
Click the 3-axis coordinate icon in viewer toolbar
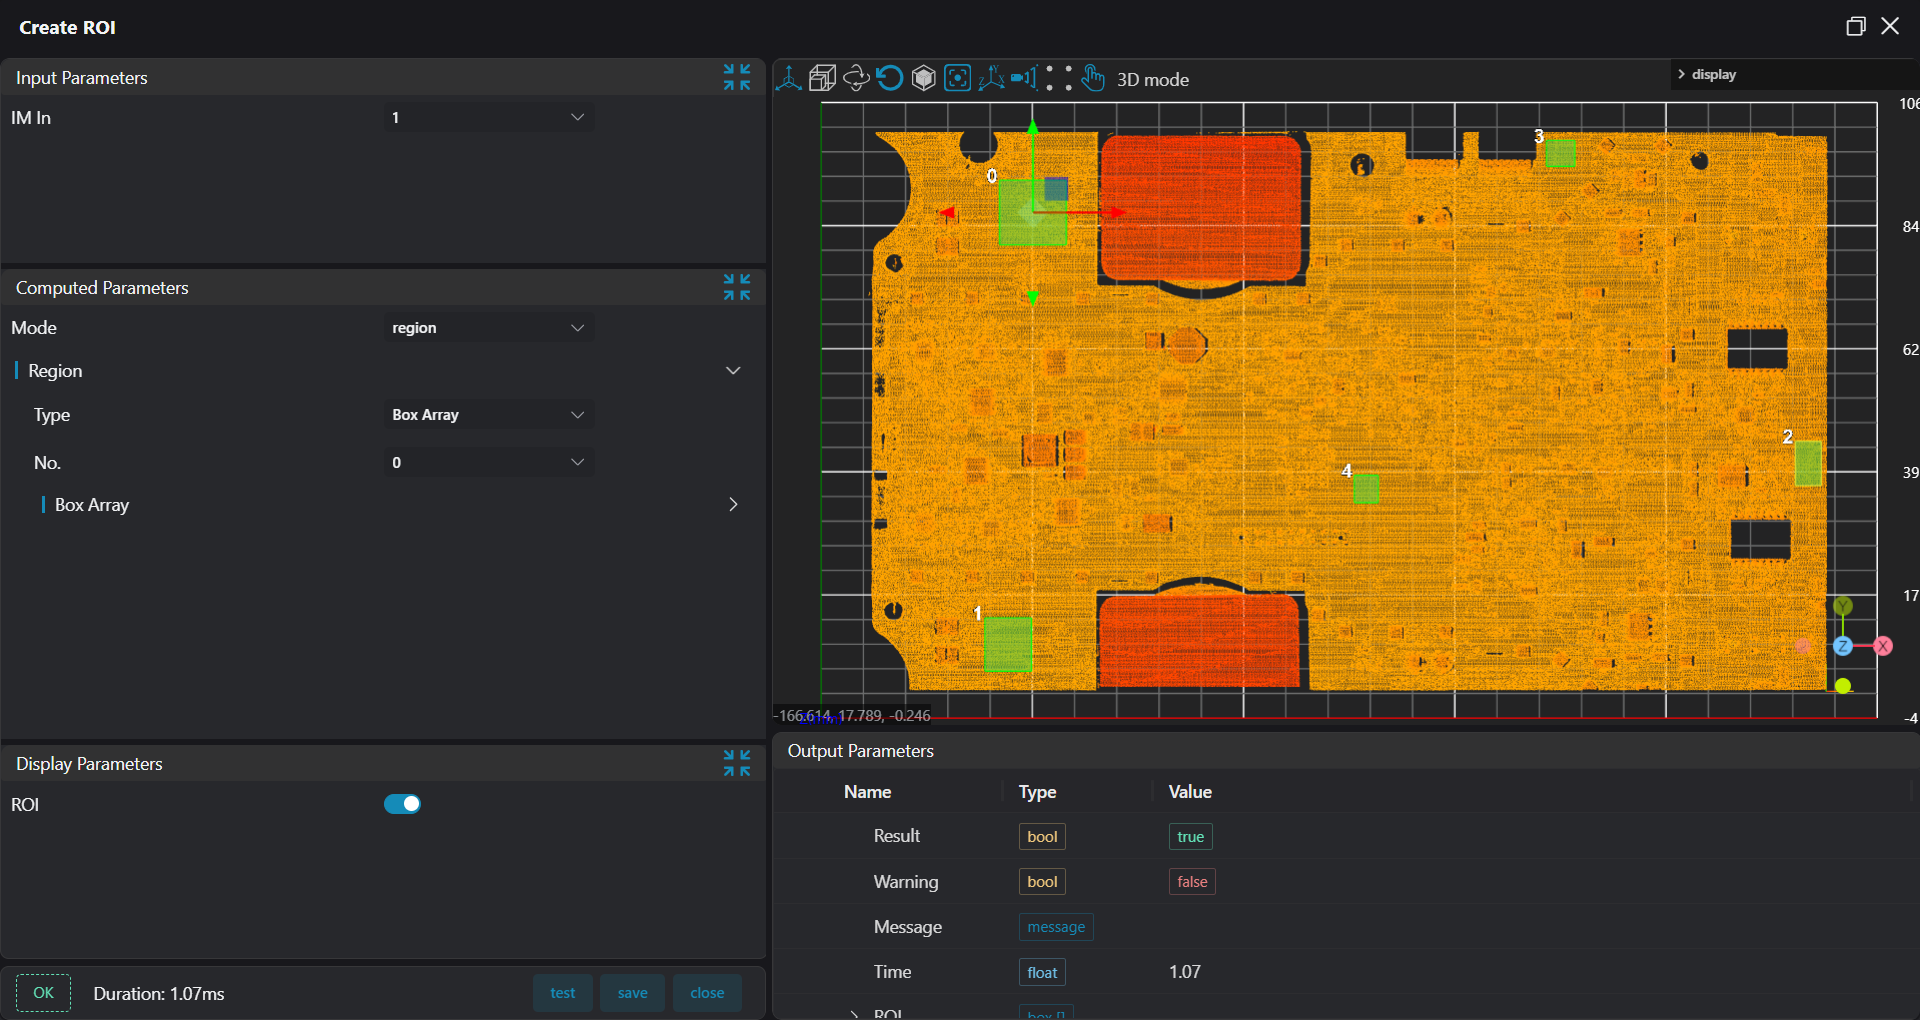coord(789,78)
